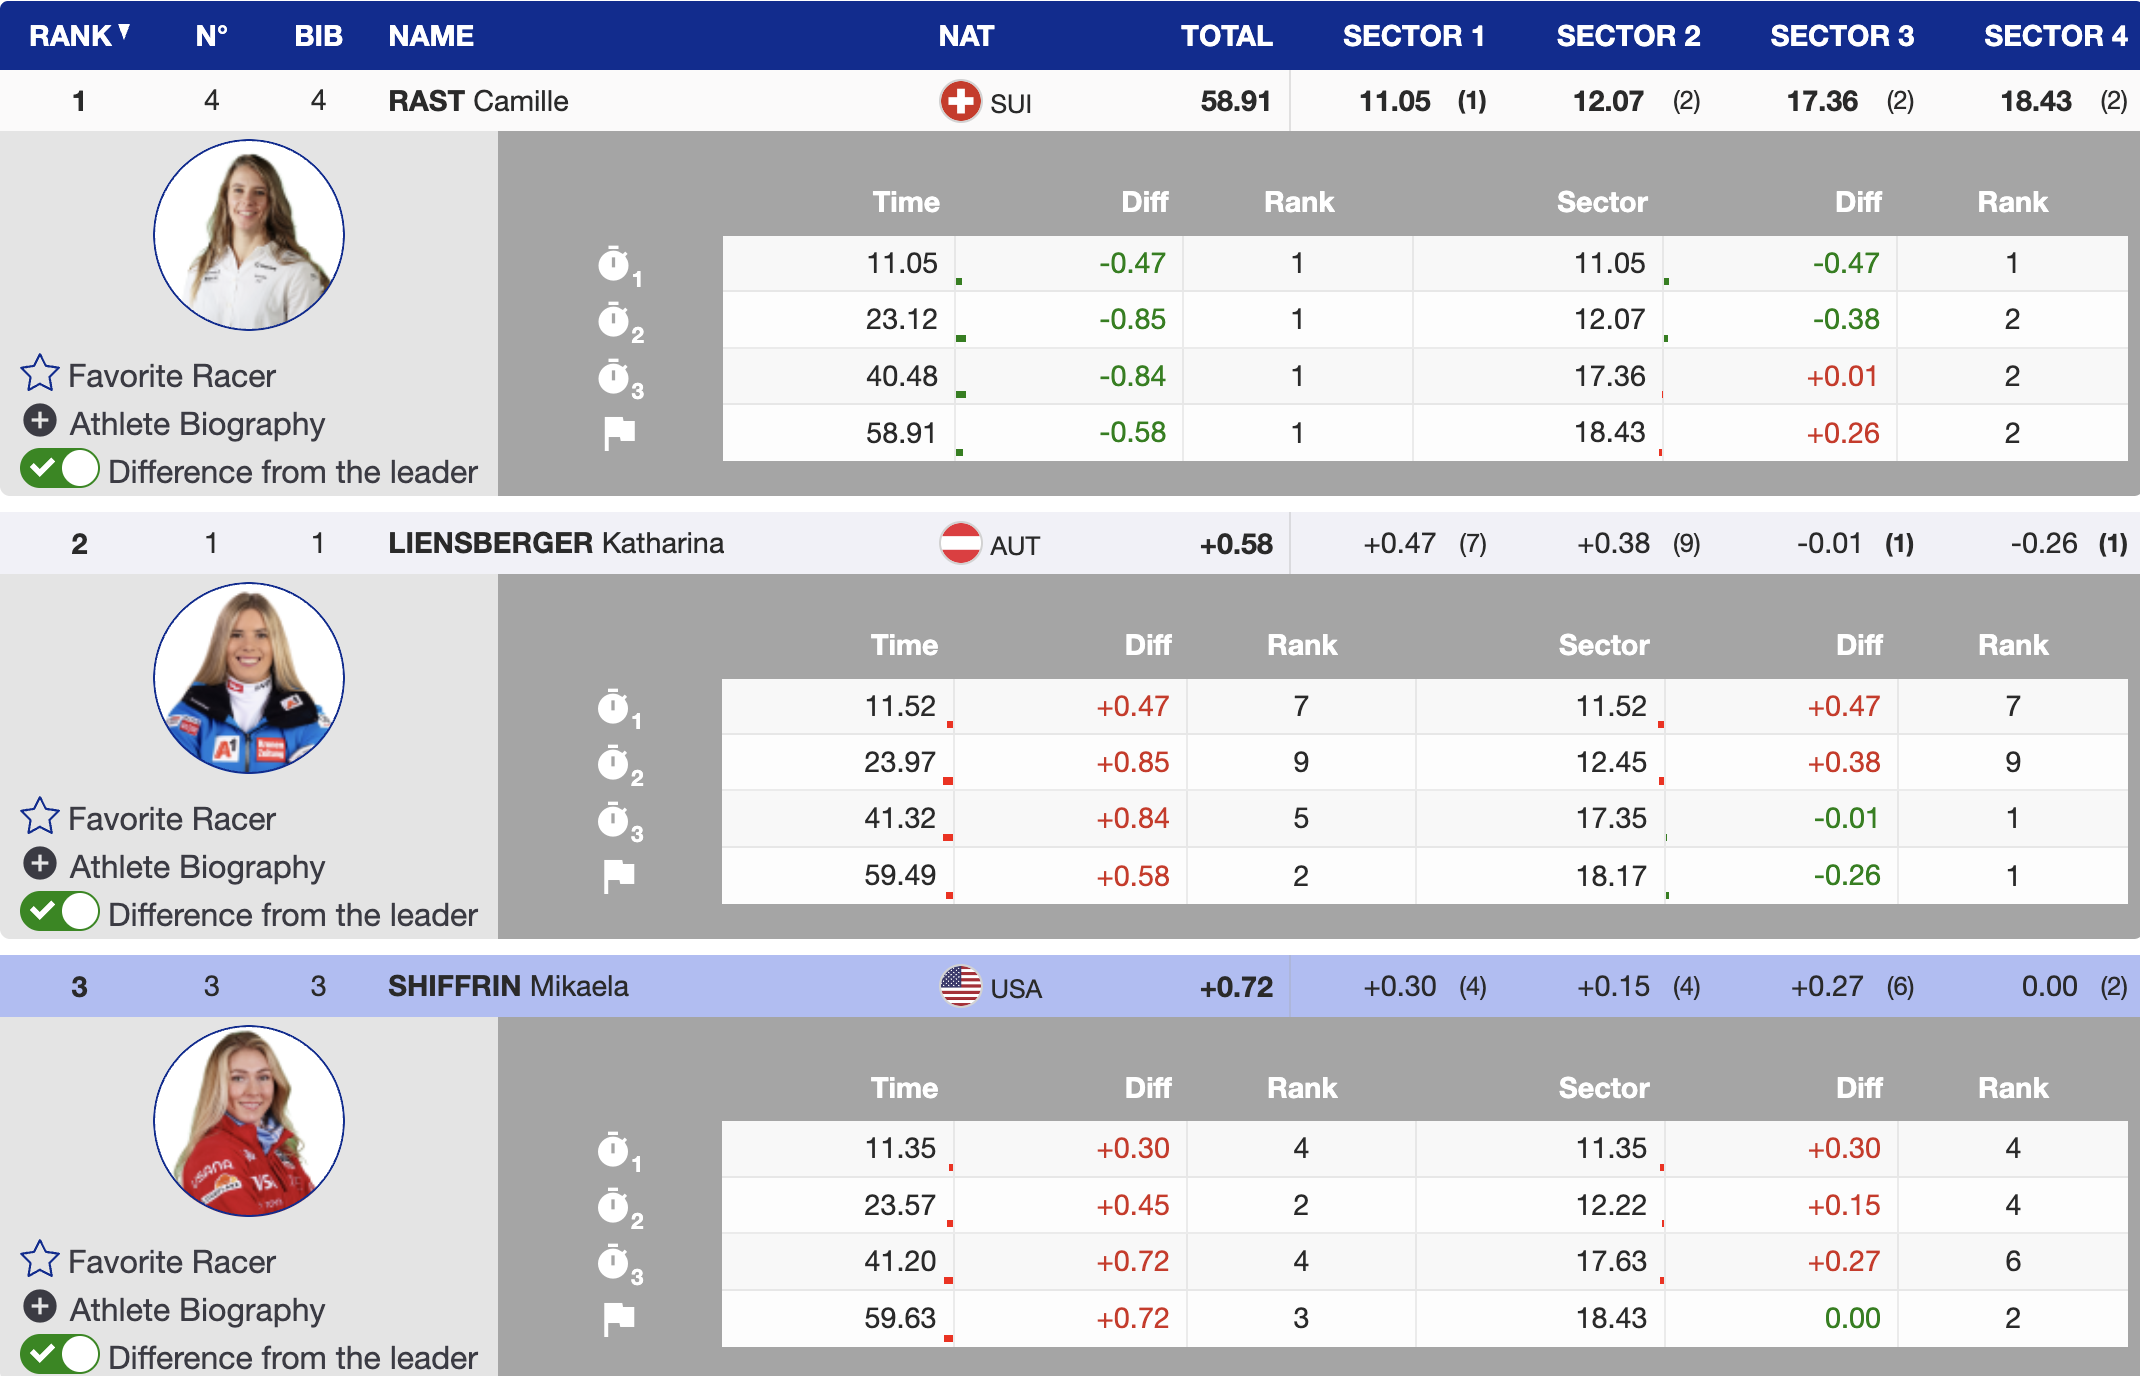Toggle Rast's Difference from the leader switch

tap(60, 469)
